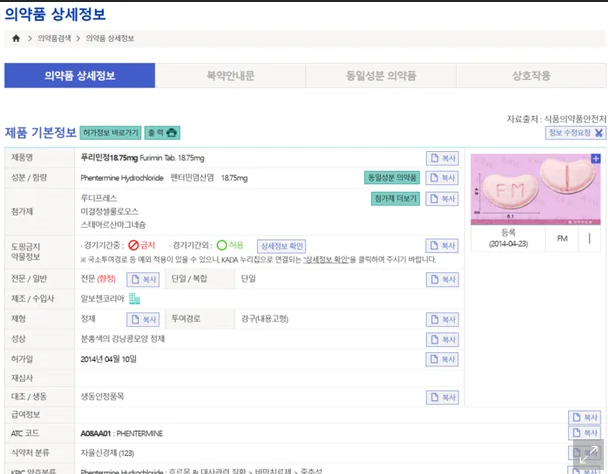Copy the ATC 코드 row
608x474 pixels.
585,432
